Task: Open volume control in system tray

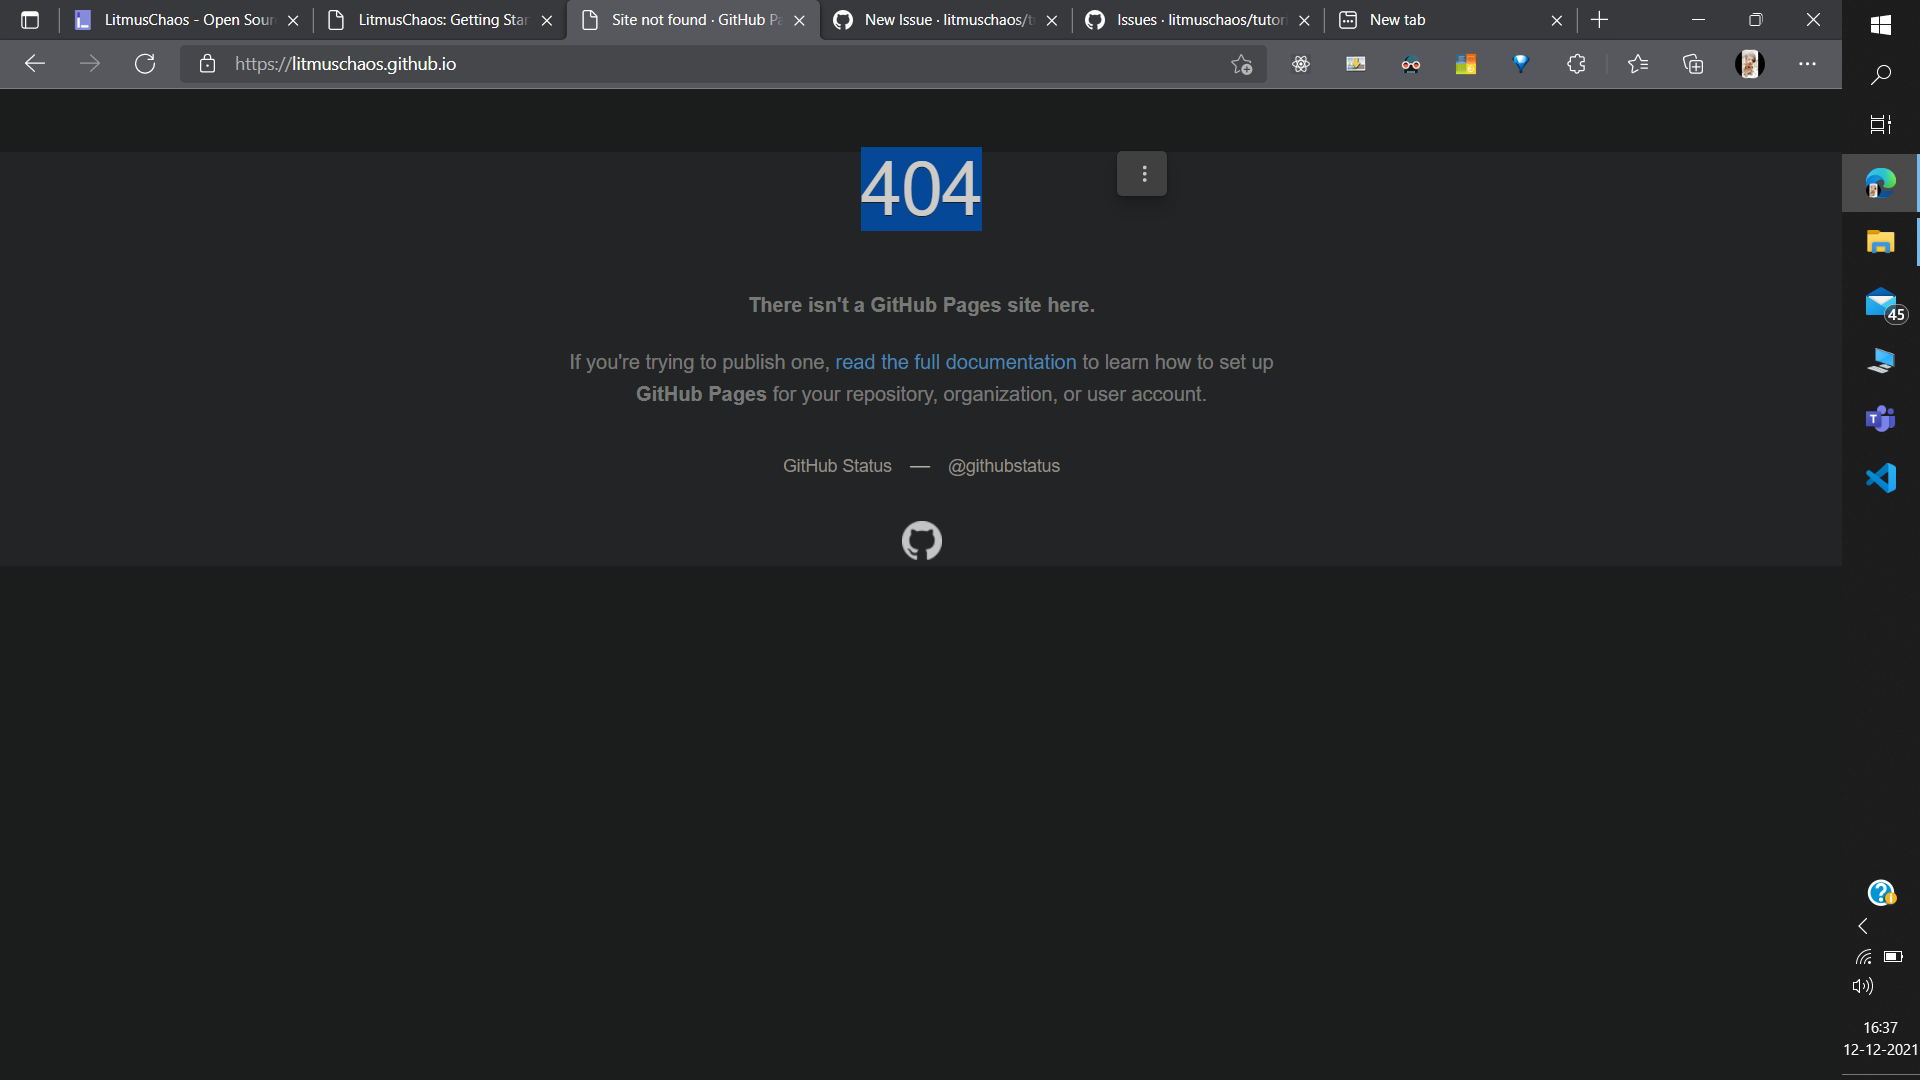Action: click(x=1862, y=986)
